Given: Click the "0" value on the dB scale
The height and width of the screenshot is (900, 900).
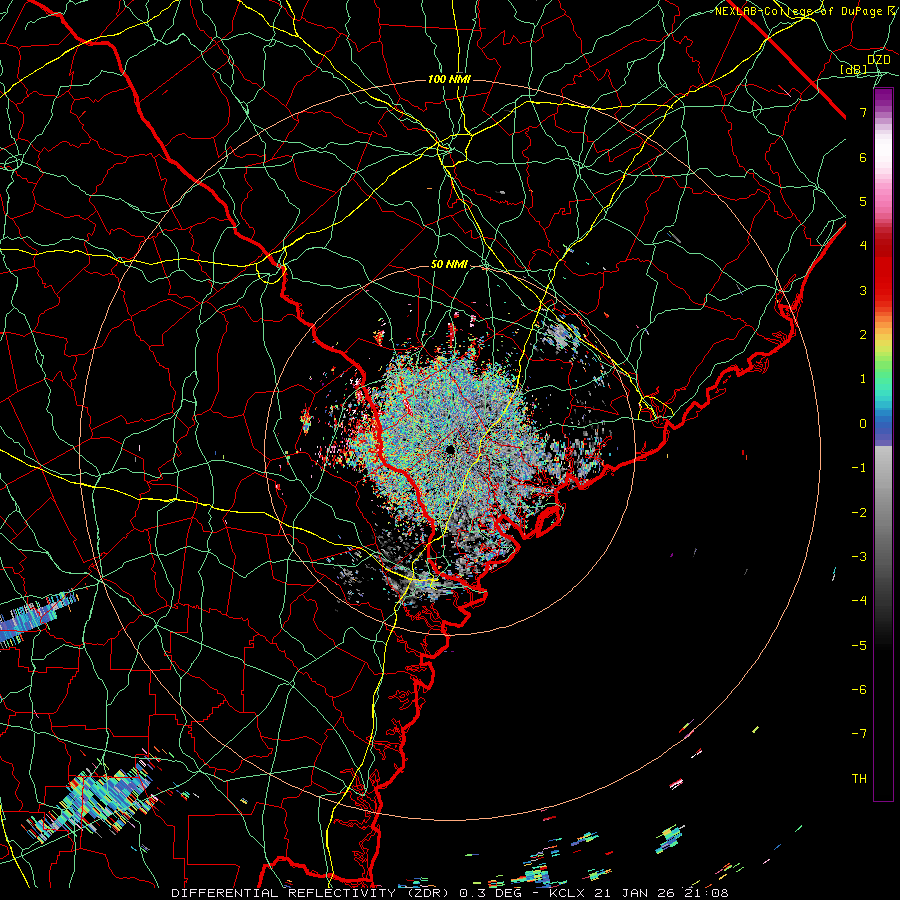Looking at the screenshot, I should coord(863,424).
